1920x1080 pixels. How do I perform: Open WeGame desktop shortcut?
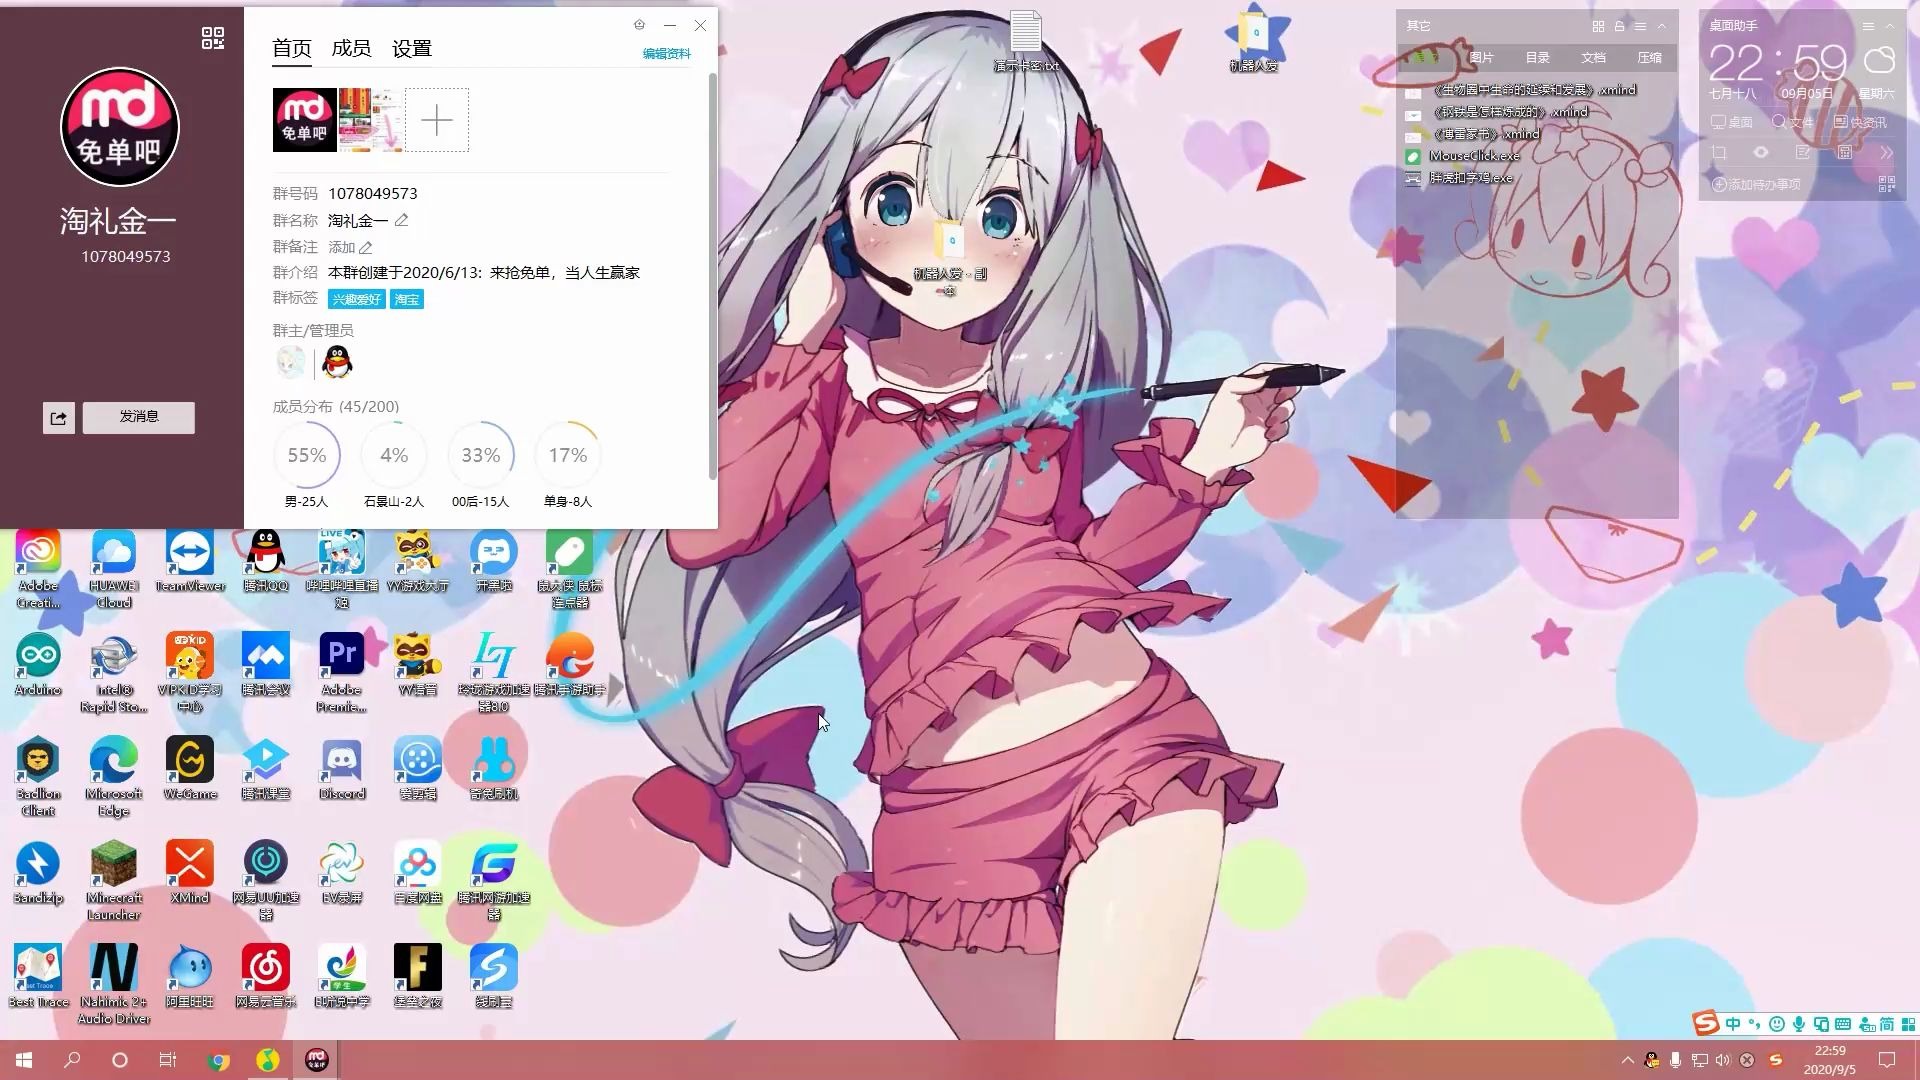(190, 770)
